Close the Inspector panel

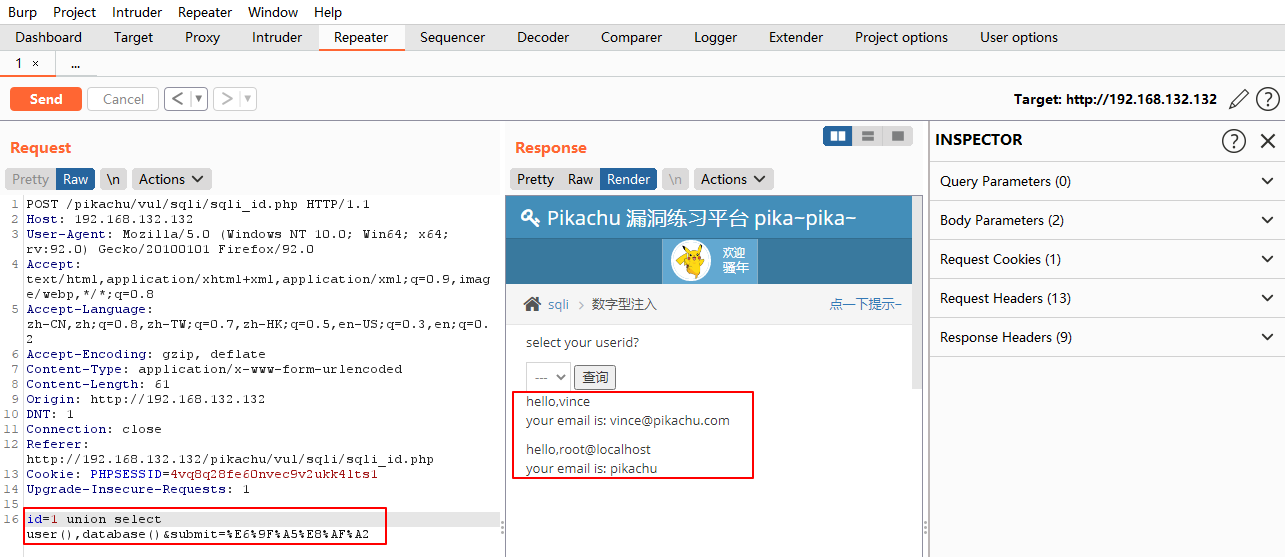pyautogui.click(x=1268, y=141)
